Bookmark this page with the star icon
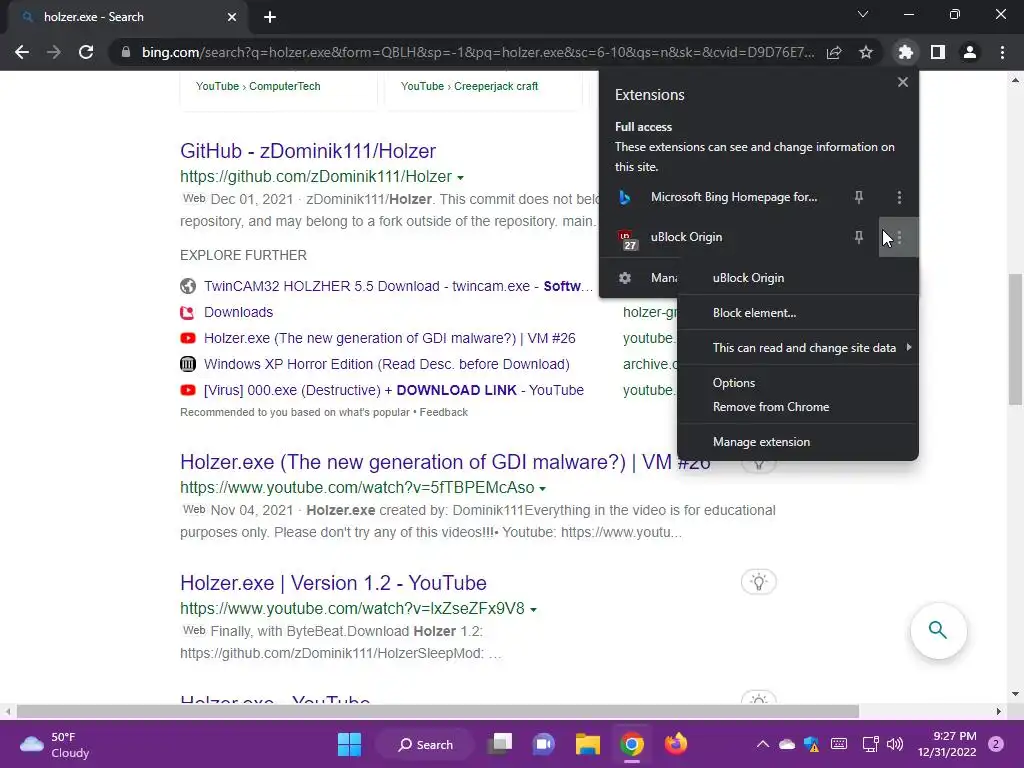This screenshot has width=1024, height=768. 866,52
